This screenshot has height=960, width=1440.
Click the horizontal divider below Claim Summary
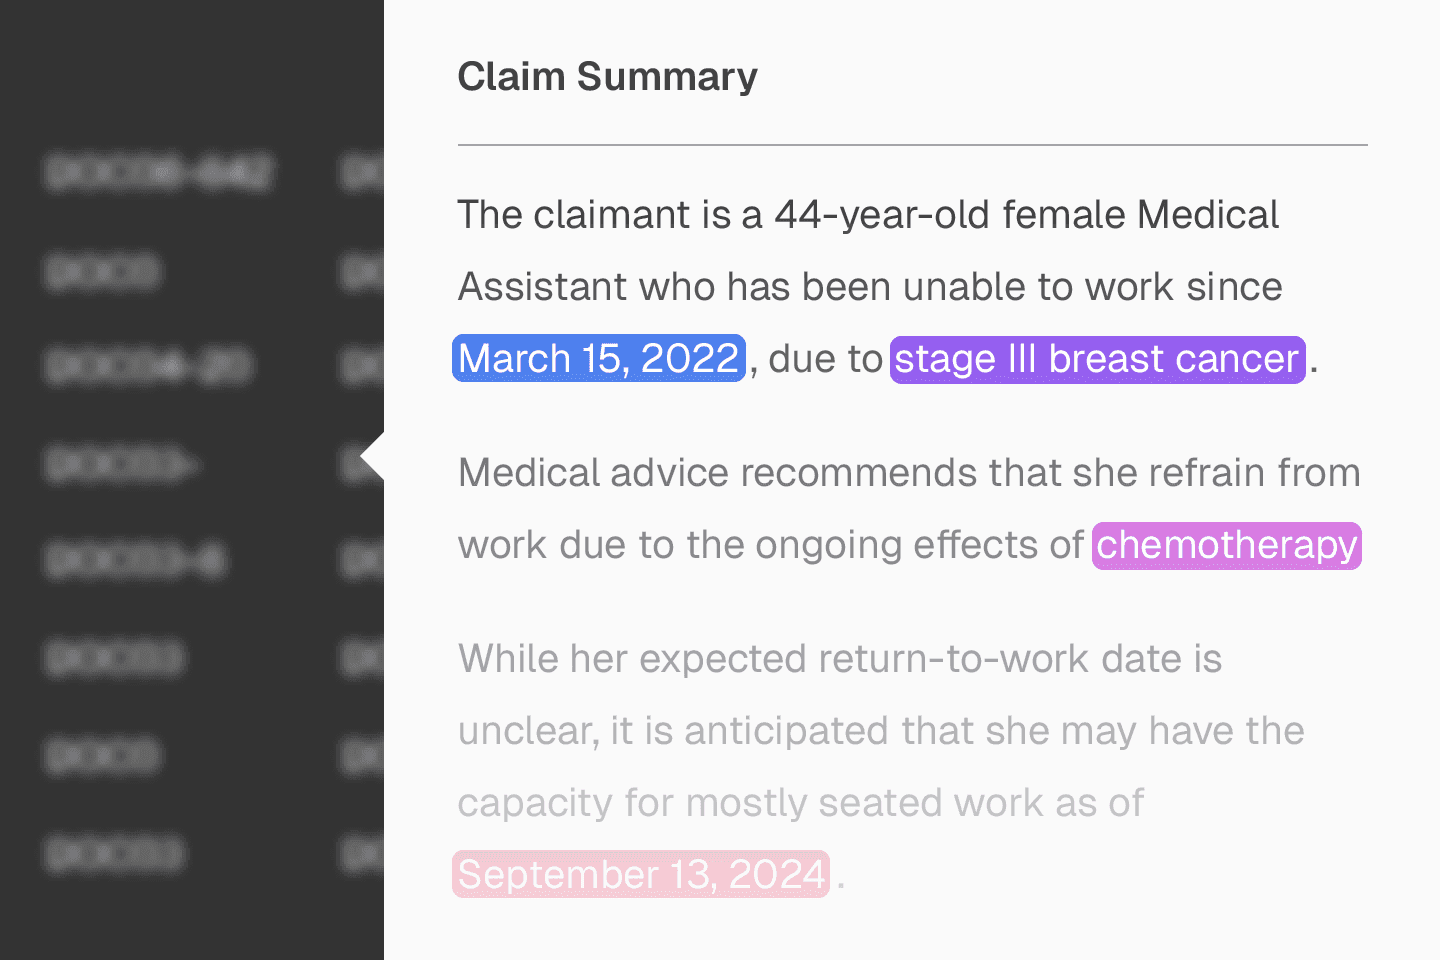[912, 145]
